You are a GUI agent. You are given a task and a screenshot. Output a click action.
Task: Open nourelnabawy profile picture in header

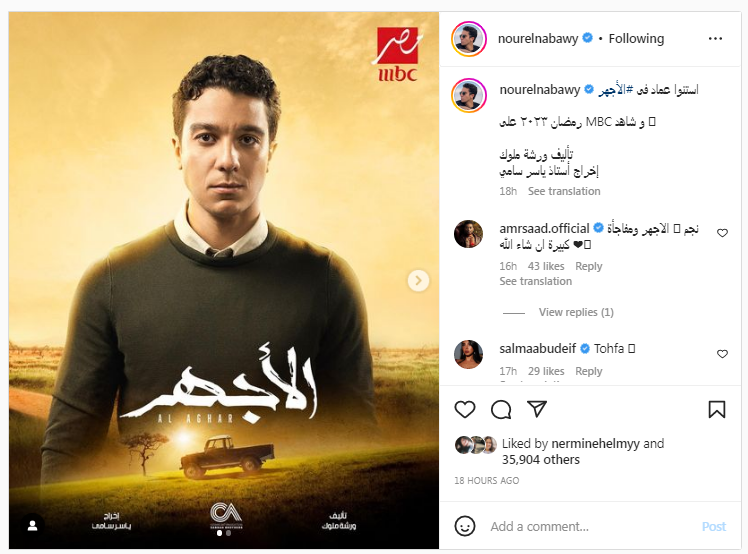tap(468, 39)
